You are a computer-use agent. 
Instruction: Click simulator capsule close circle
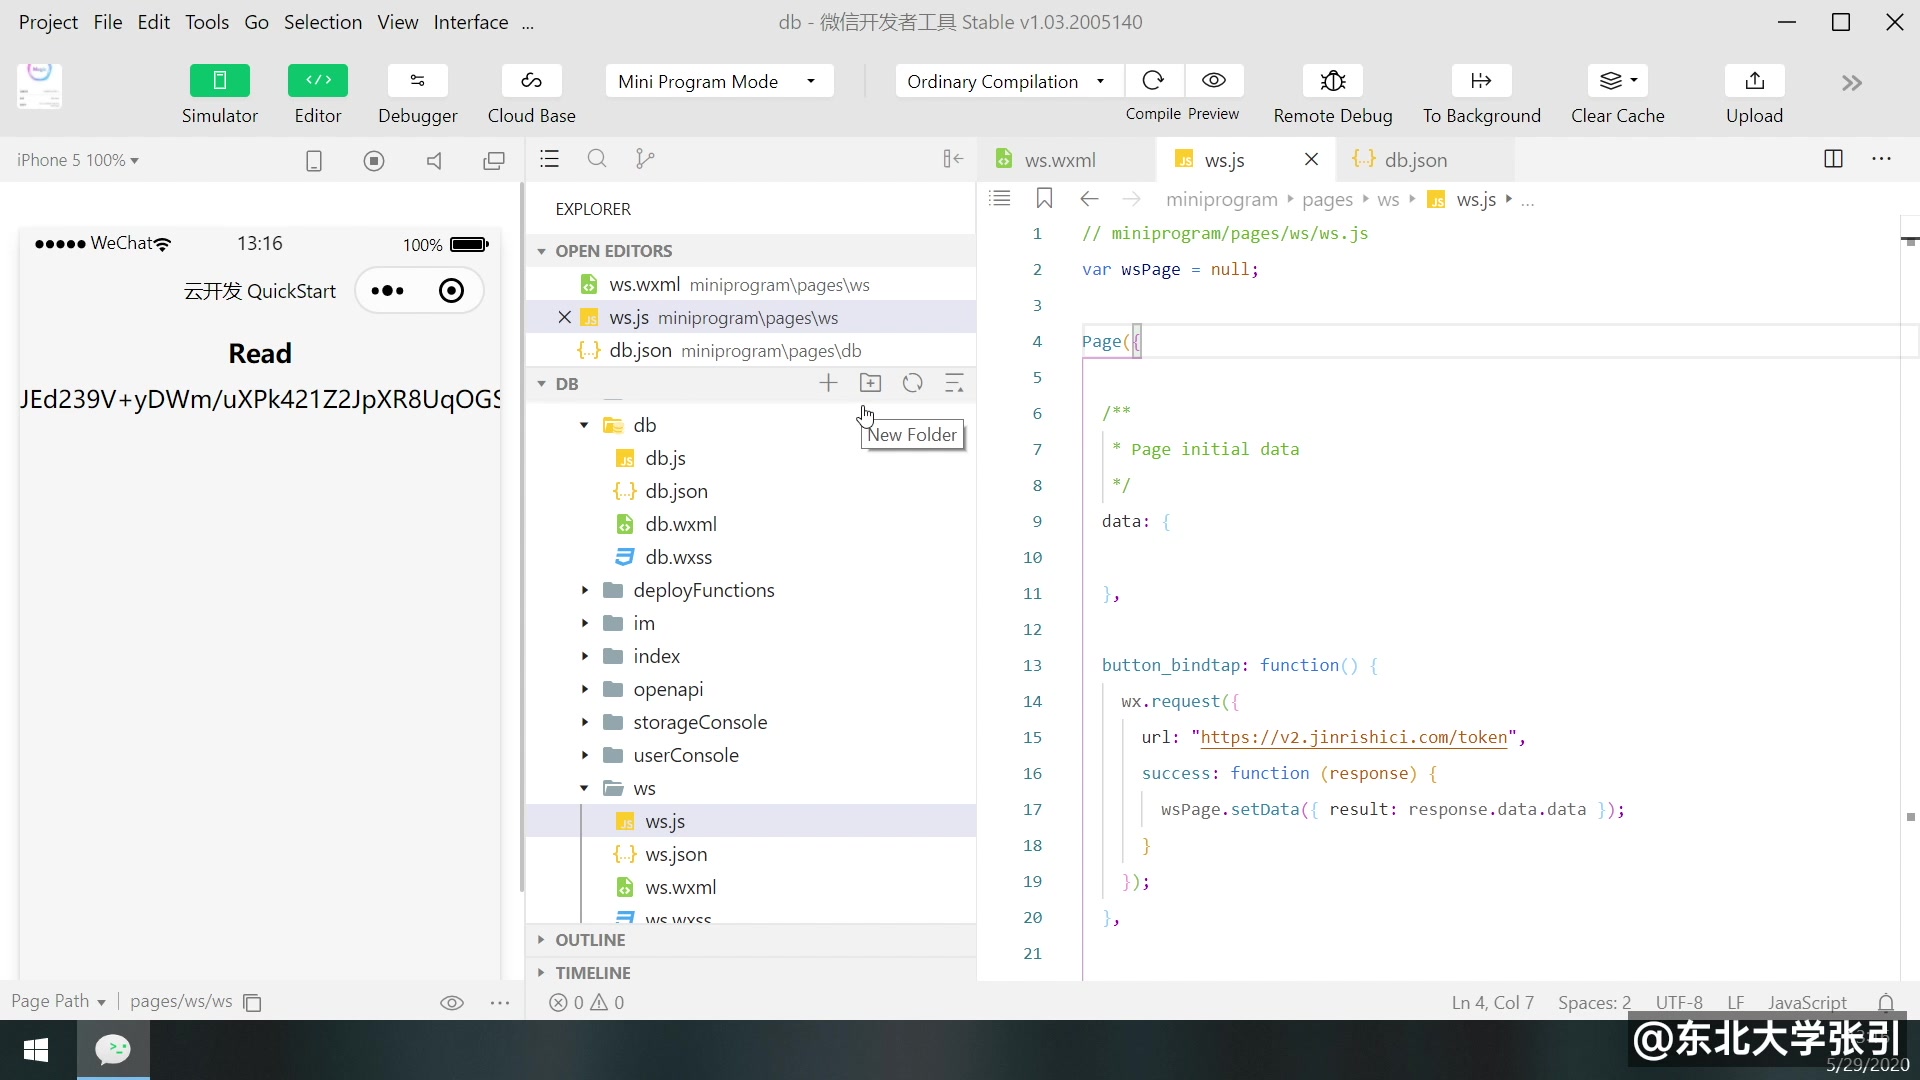(x=452, y=291)
